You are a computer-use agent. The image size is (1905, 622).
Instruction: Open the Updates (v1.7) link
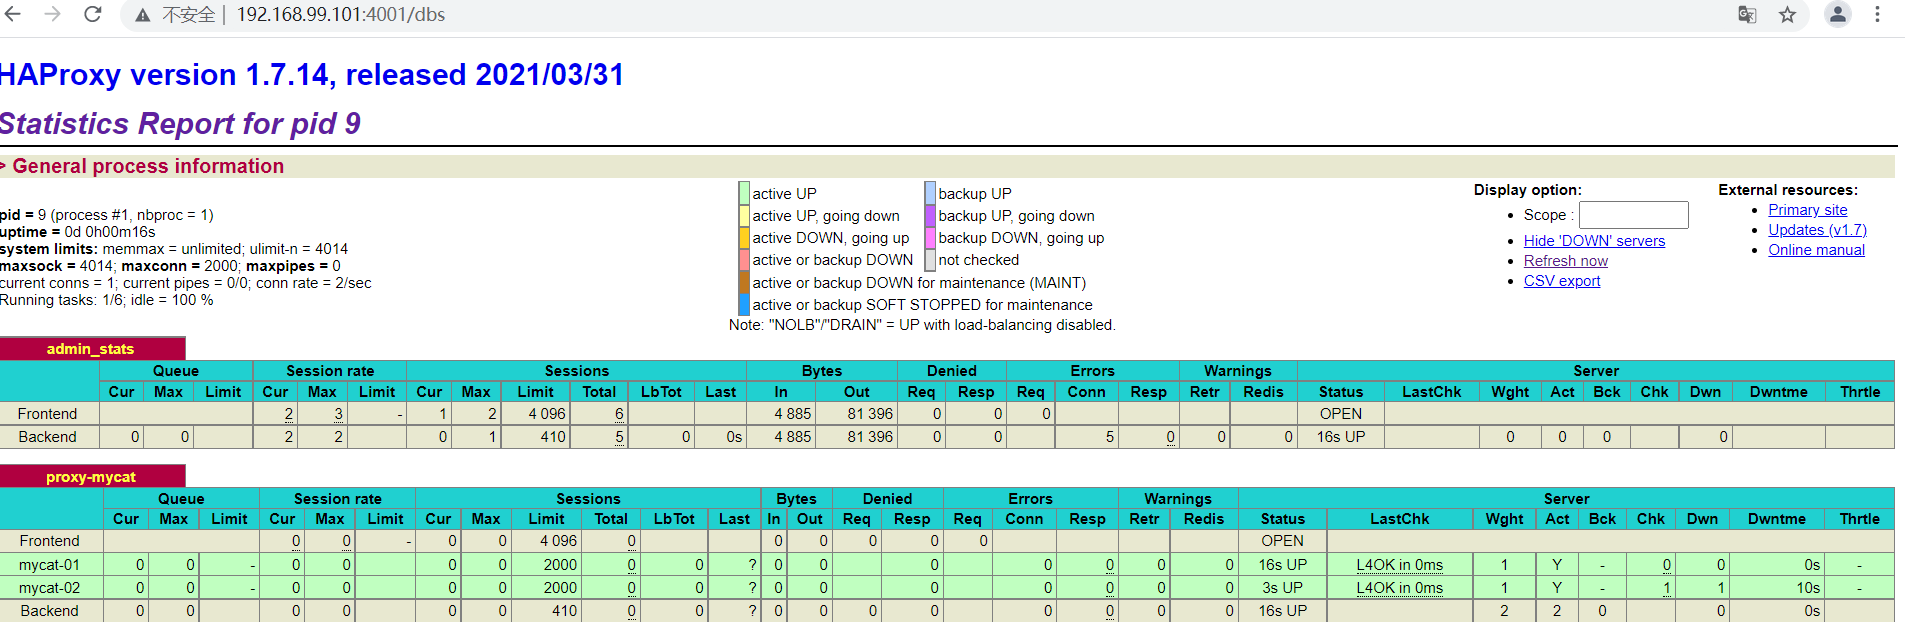tap(1817, 230)
